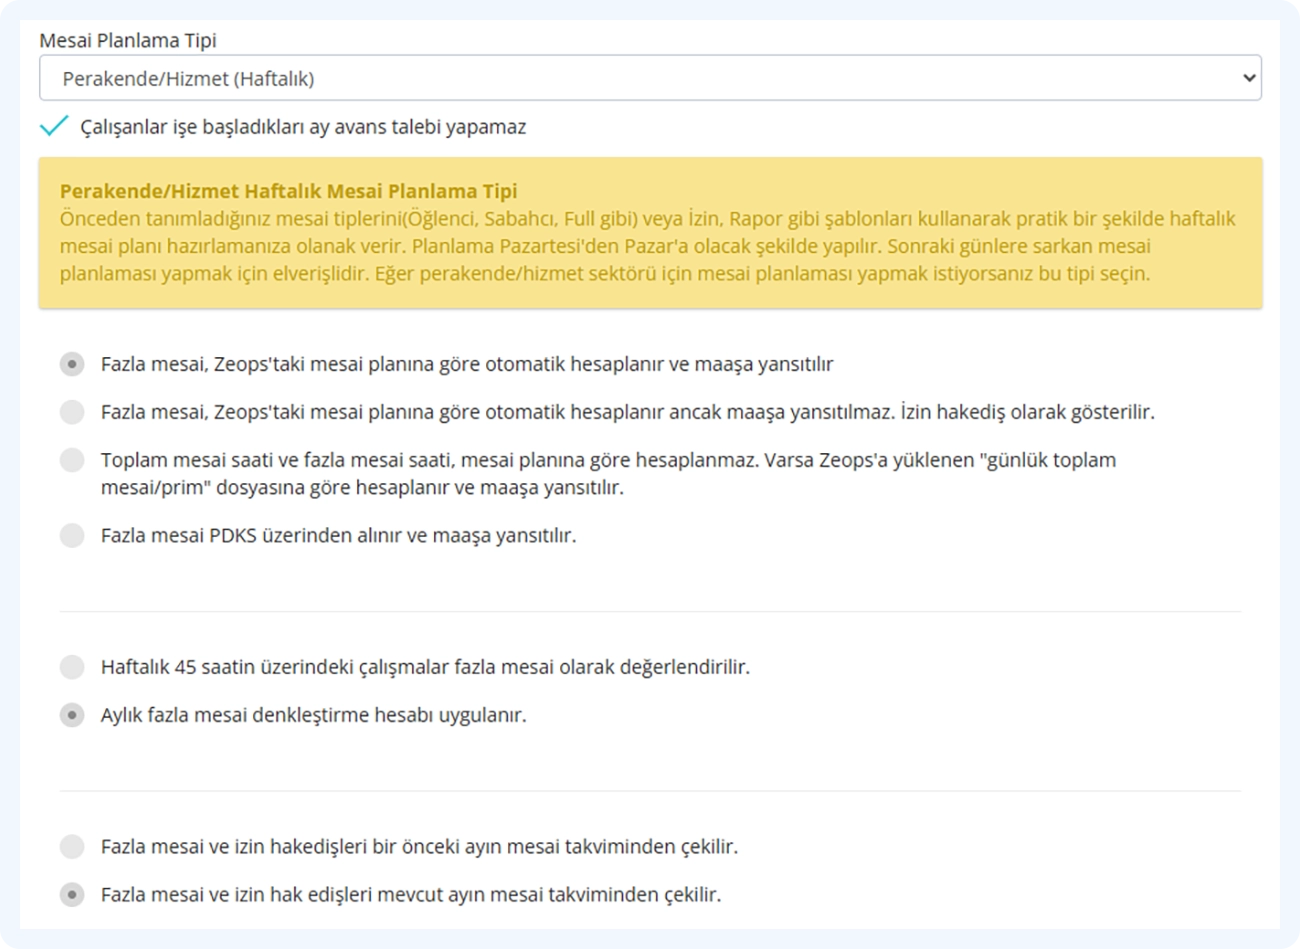The width and height of the screenshot is (1300, 949).
Task: Select 'otomatik hesaplanır ve maaşa yansıtılır' radio
Action: pyautogui.click(x=72, y=364)
